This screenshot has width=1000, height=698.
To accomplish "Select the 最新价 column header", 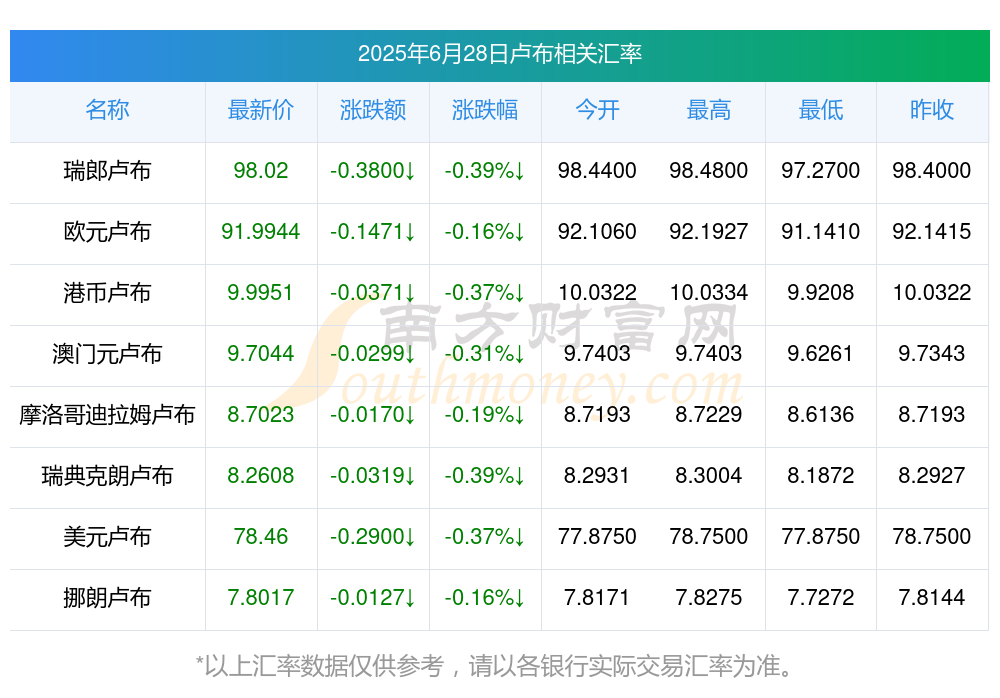I will click(x=261, y=110).
